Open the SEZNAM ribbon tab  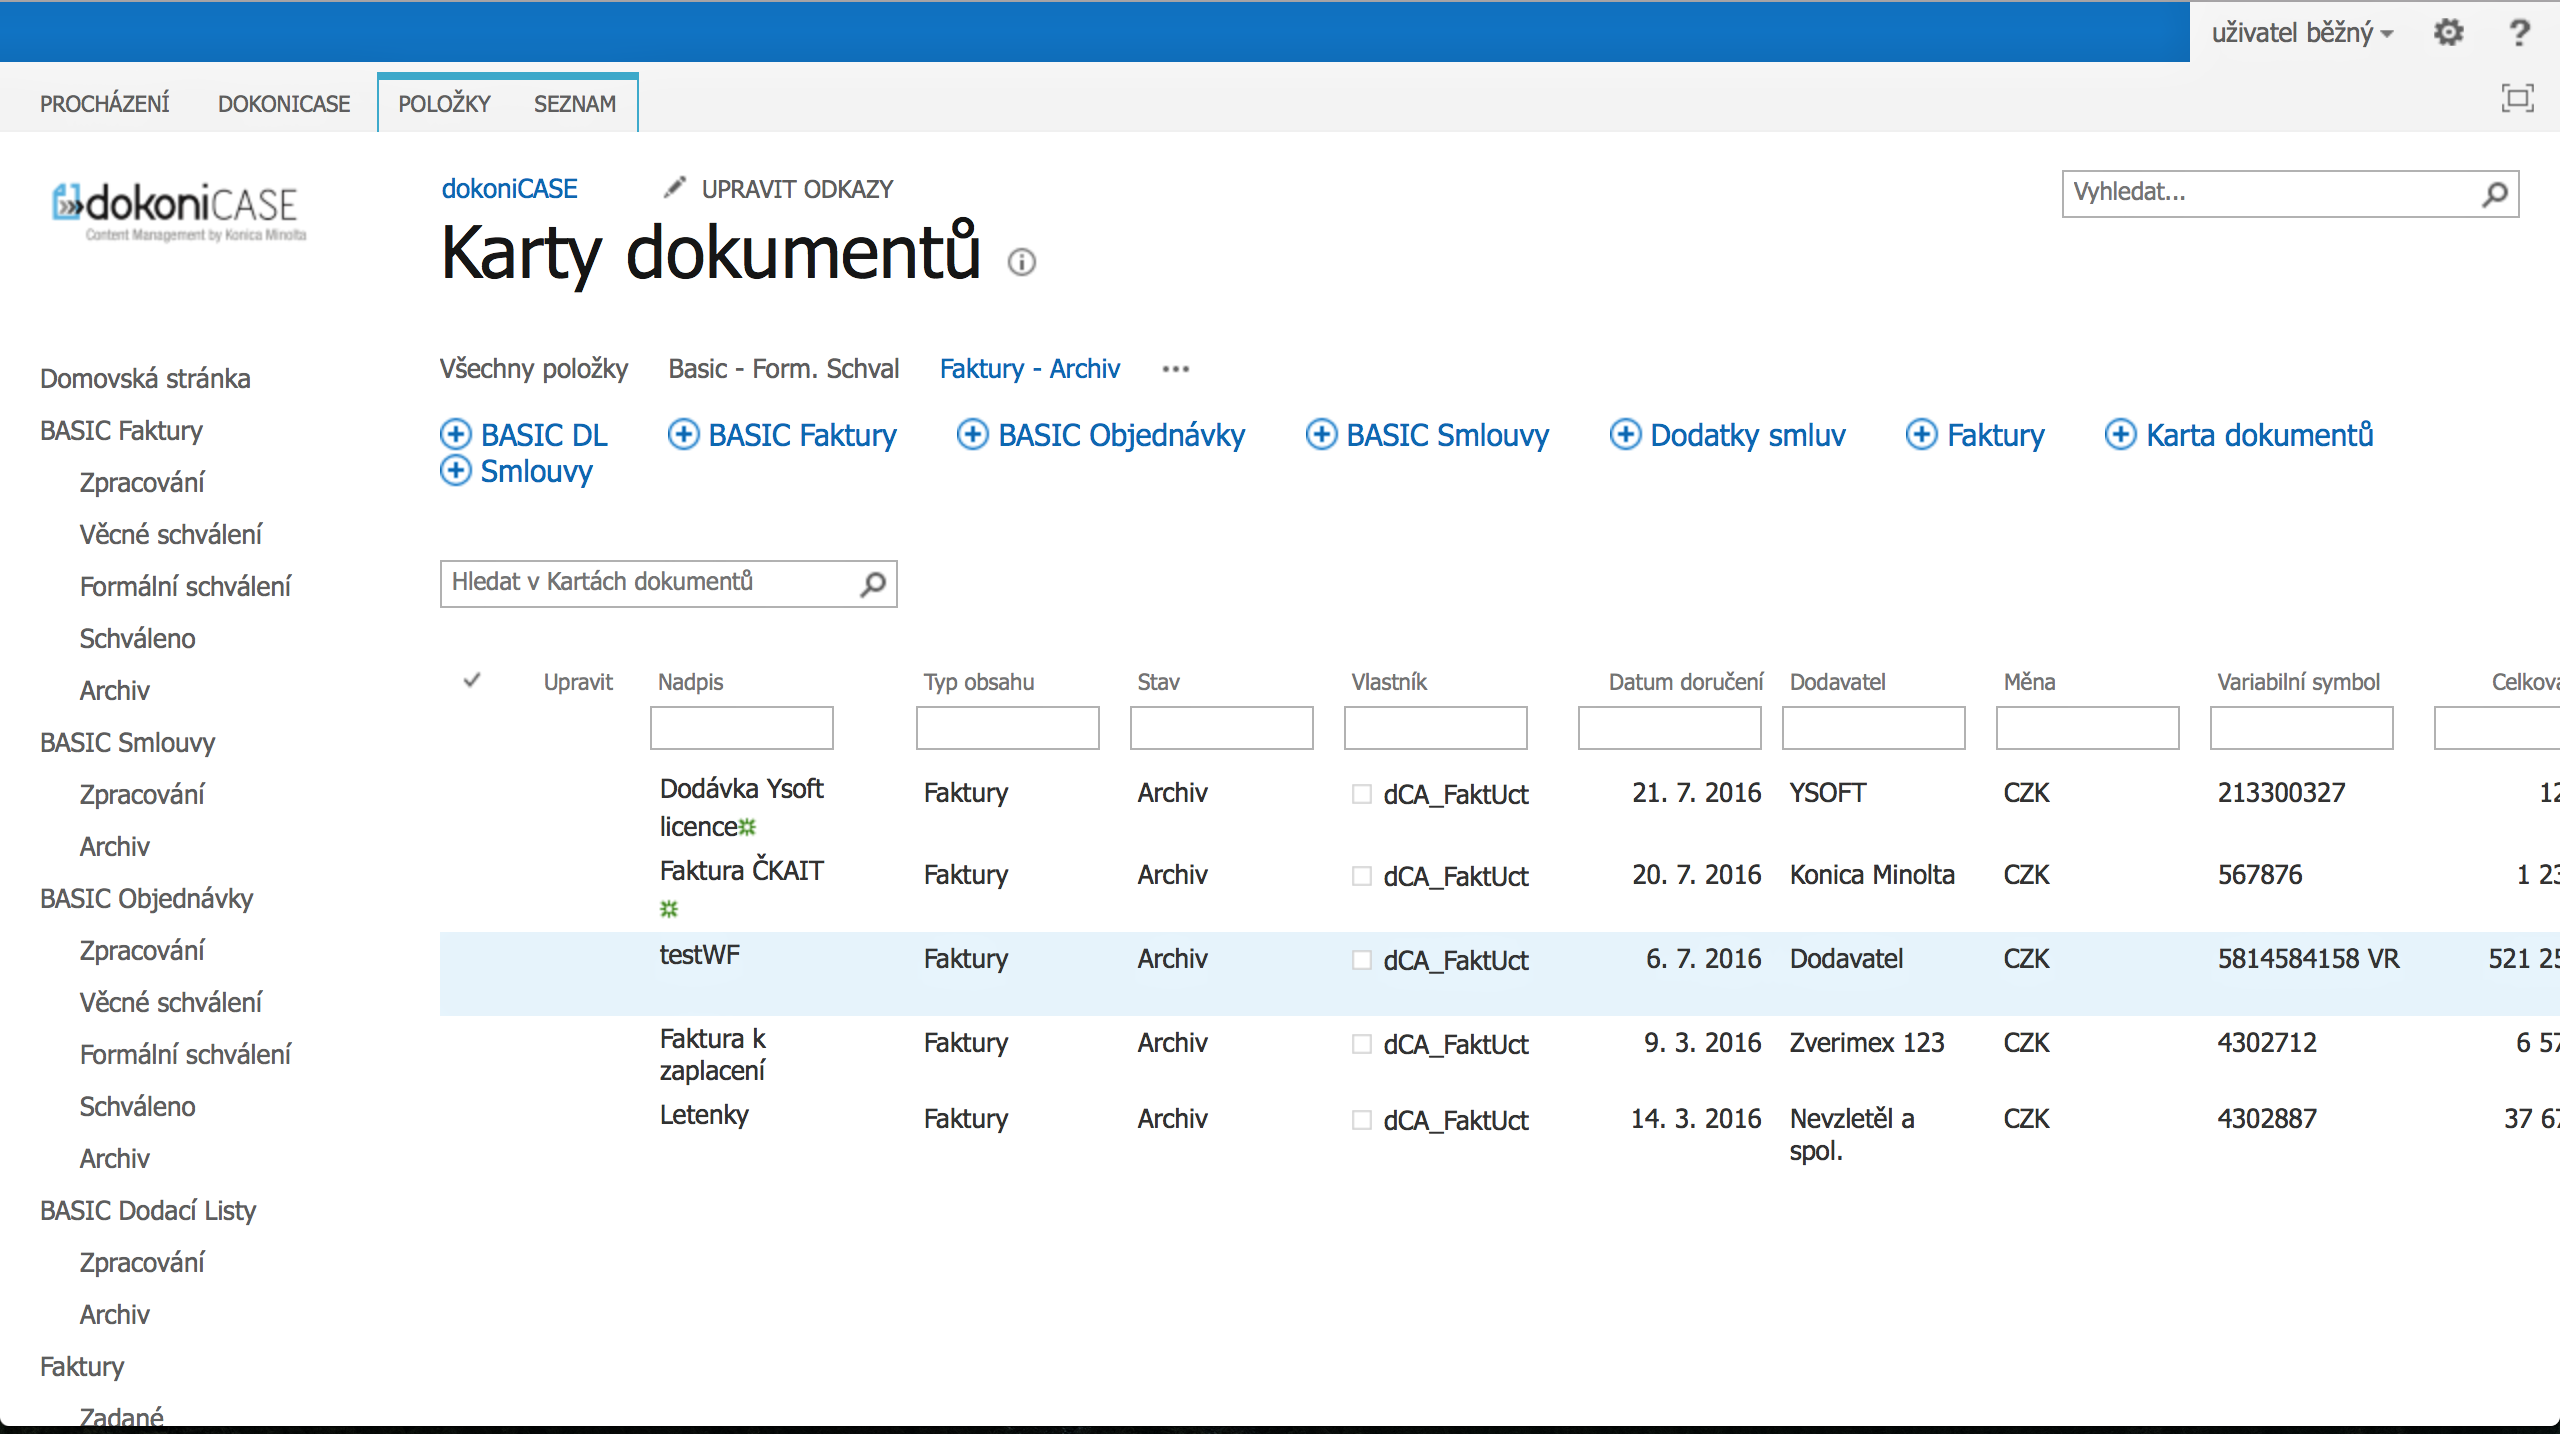[574, 104]
